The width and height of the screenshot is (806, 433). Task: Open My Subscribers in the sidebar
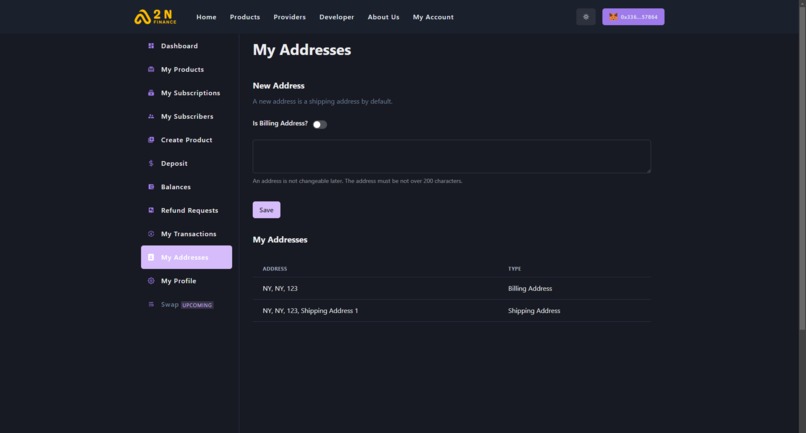(x=187, y=116)
